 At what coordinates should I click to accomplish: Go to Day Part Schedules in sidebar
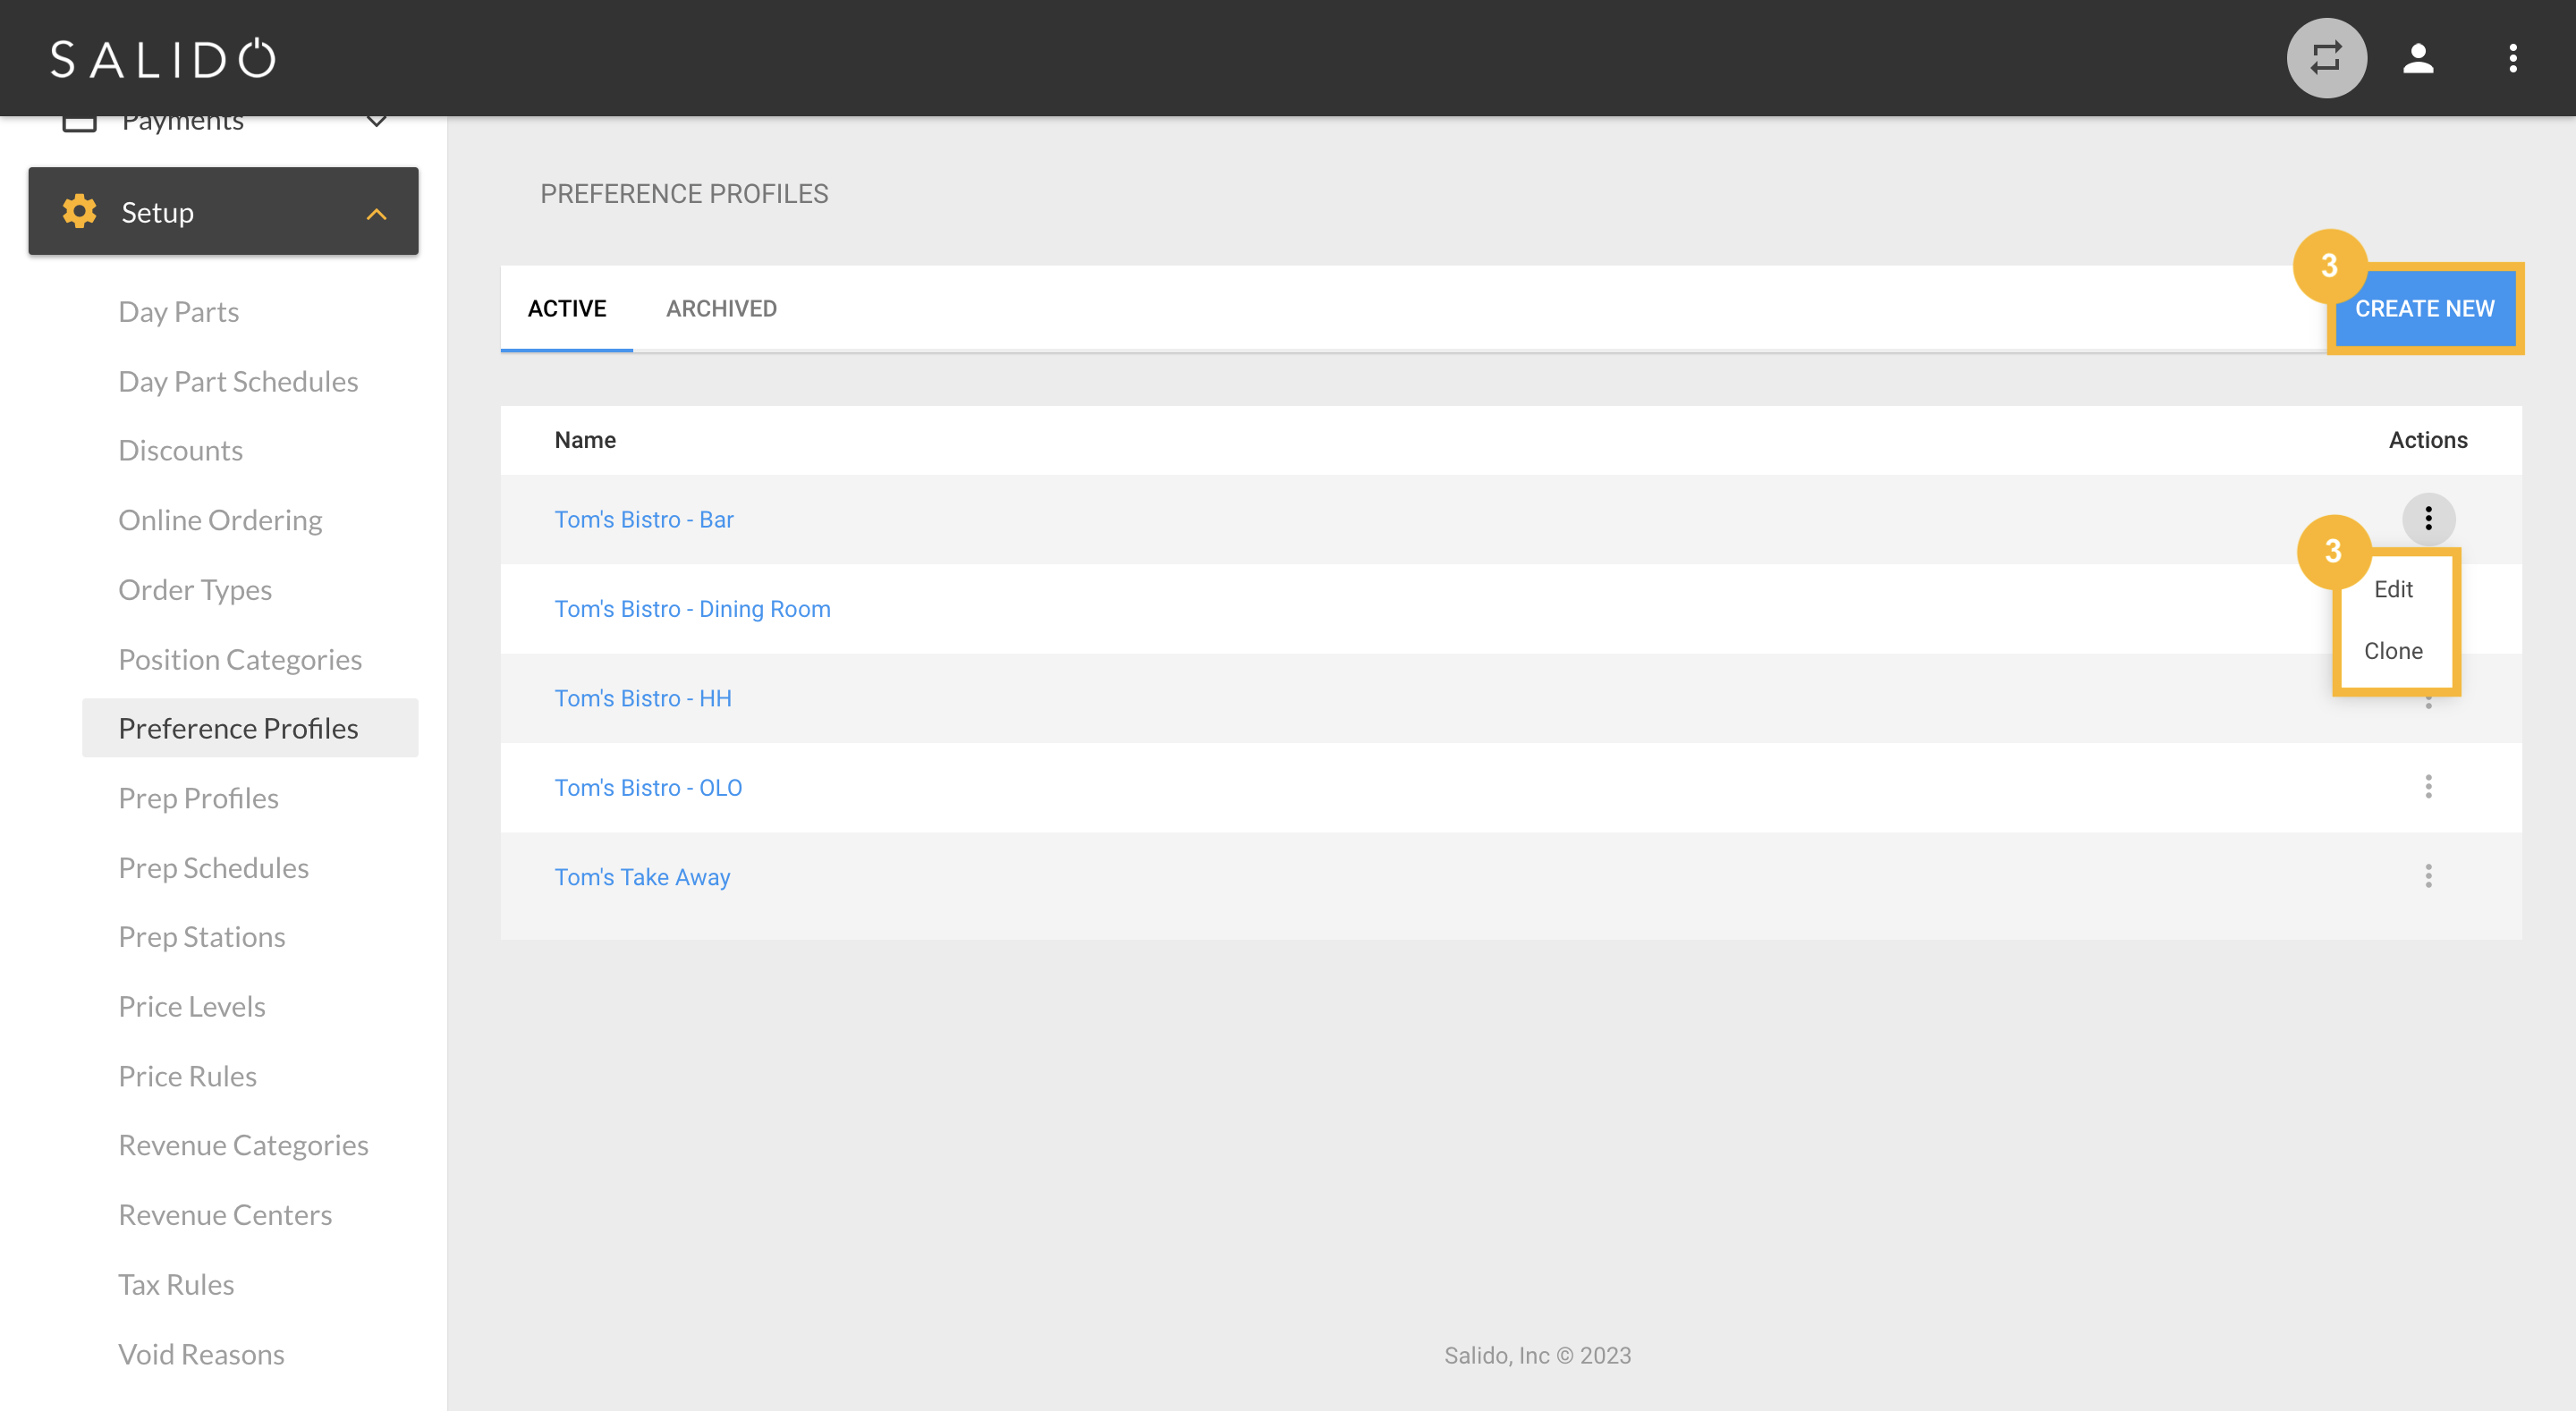(x=238, y=381)
